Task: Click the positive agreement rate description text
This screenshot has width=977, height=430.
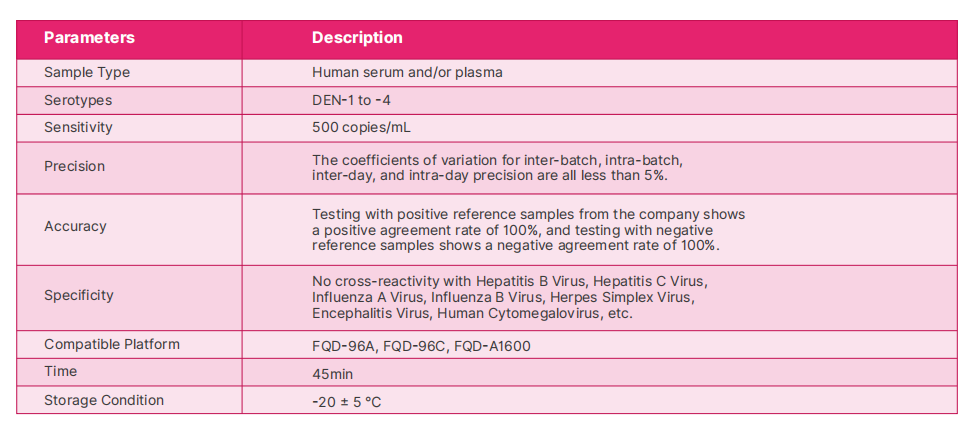Action: coord(528,230)
